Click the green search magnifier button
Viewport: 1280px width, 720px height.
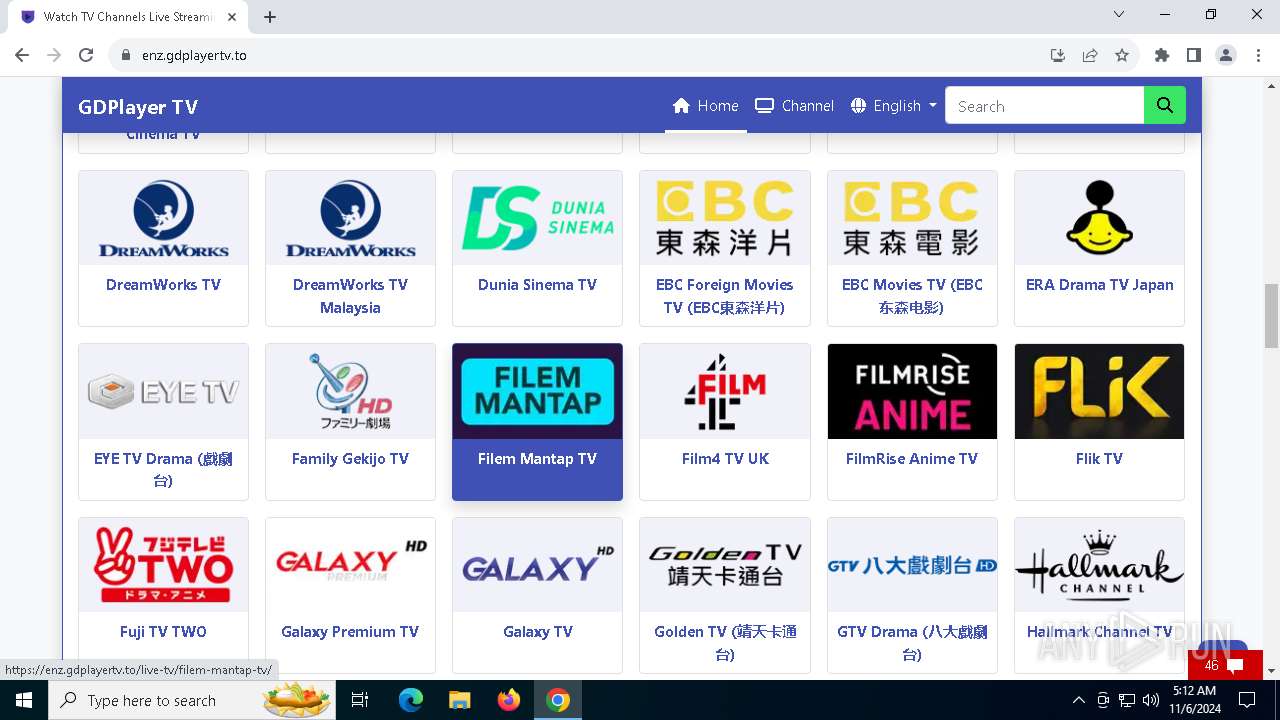pyautogui.click(x=1164, y=105)
